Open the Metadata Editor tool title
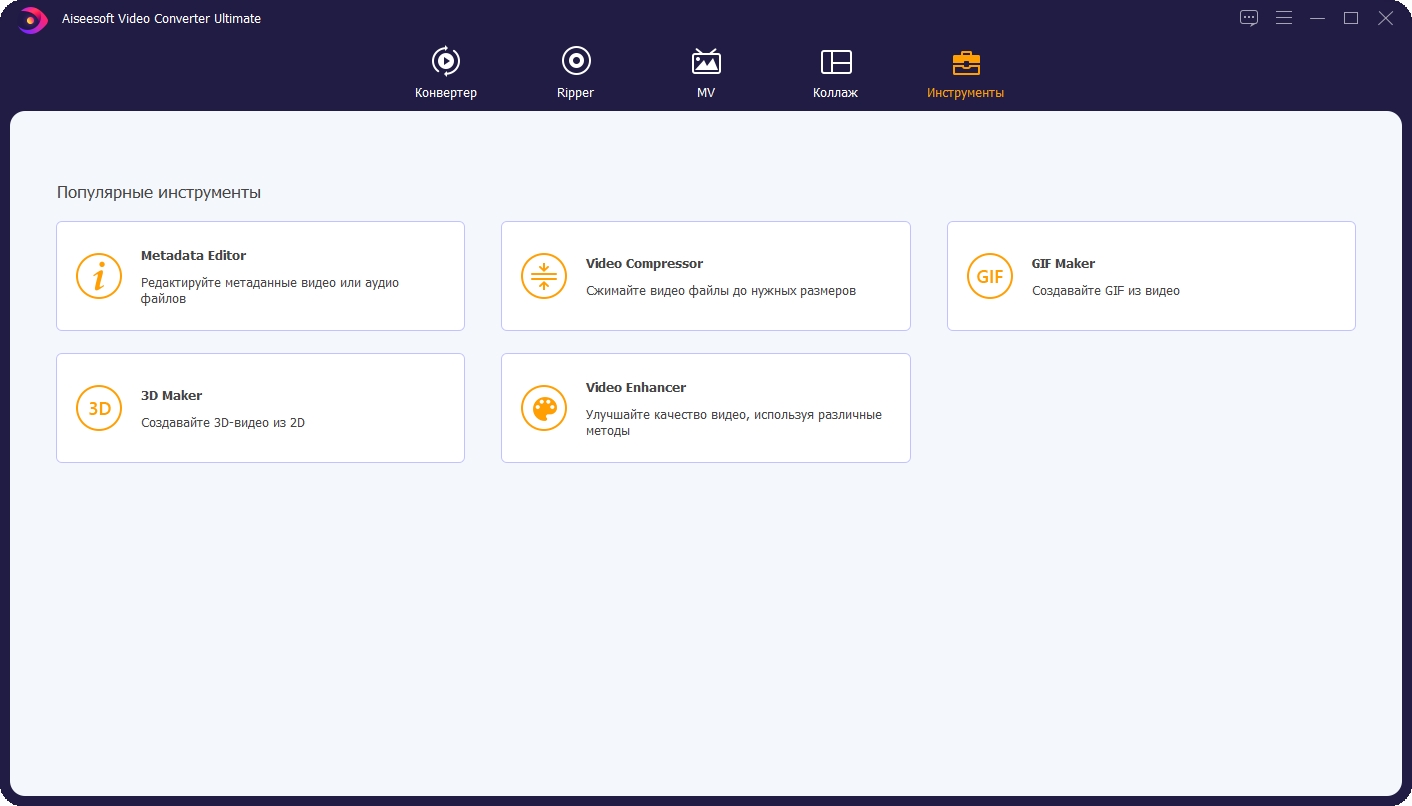This screenshot has width=1412, height=806. point(193,256)
